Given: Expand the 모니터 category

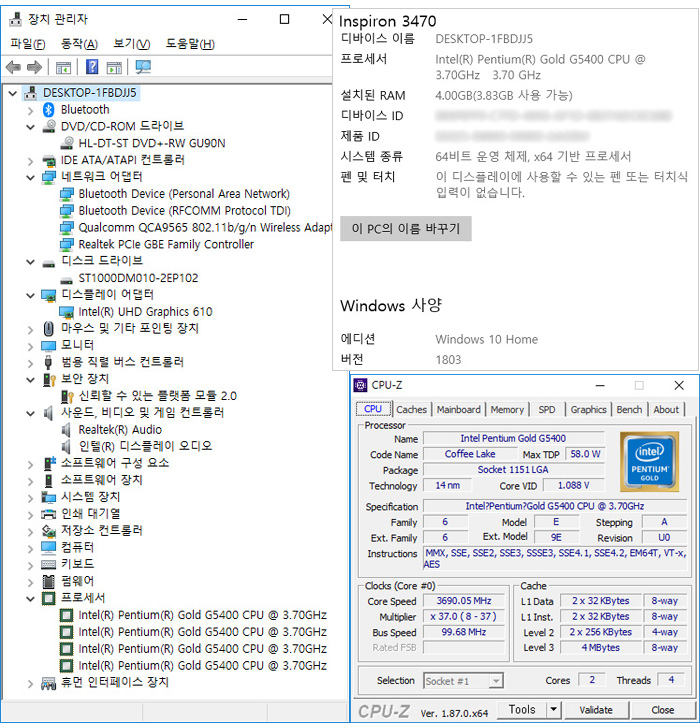Looking at the screenshot, I should pyautogui.click(x=31, y=346).
